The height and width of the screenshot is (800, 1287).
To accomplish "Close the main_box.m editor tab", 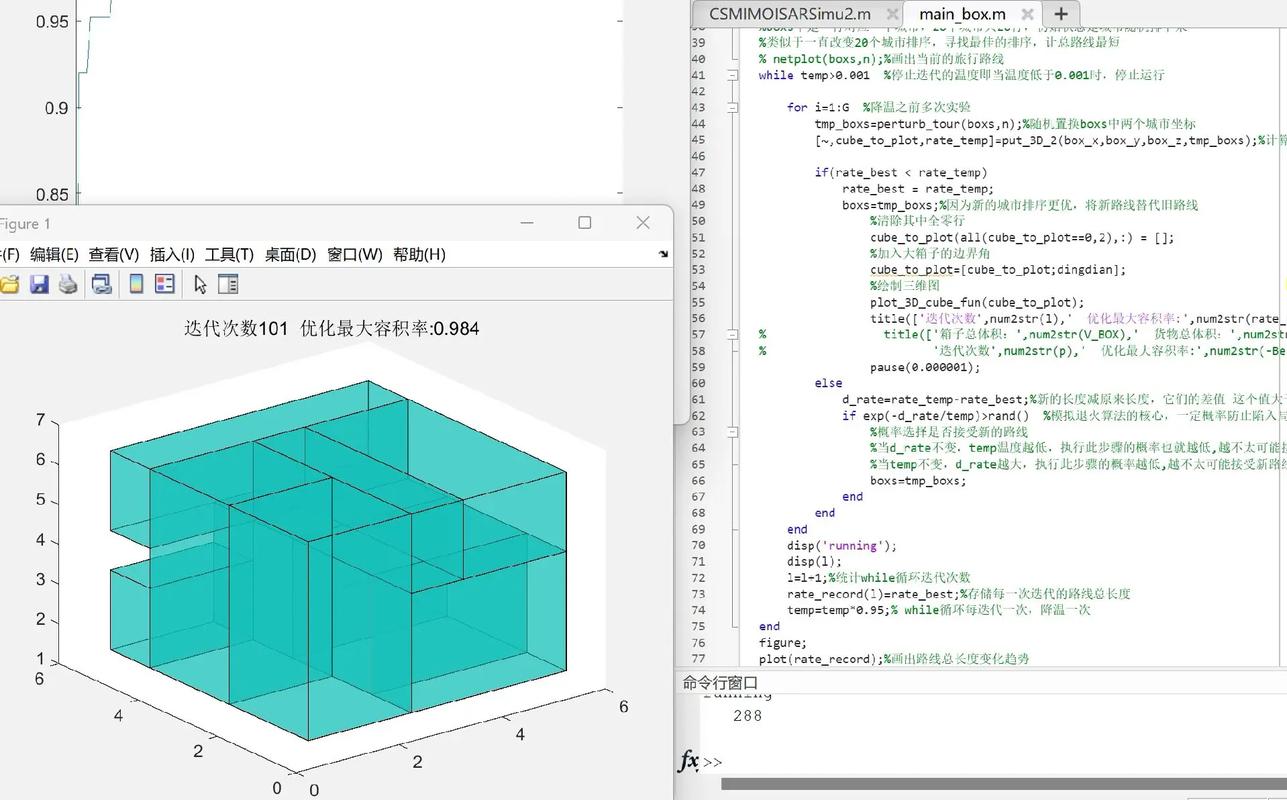I will click(1027, 14).
